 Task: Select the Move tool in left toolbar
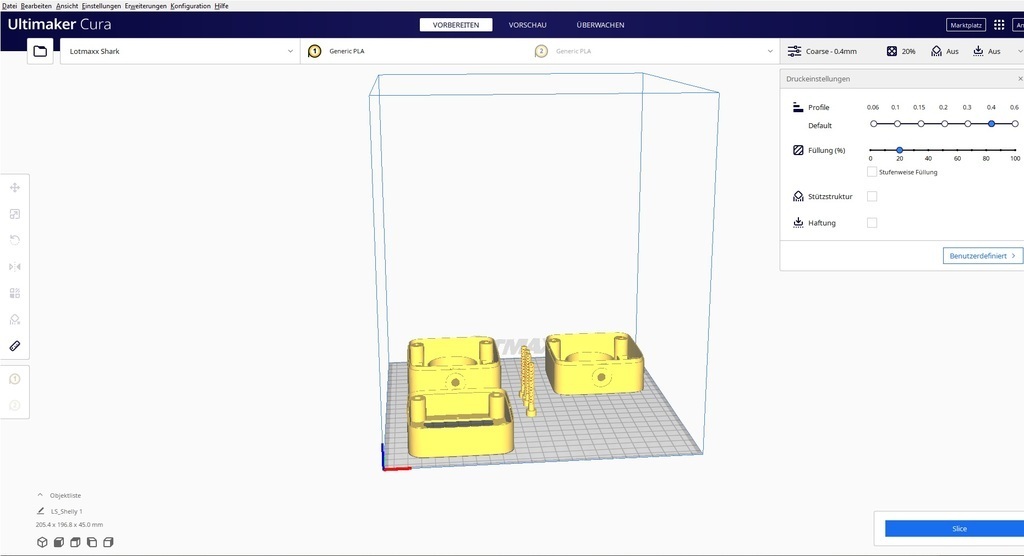tap(15, 188)
